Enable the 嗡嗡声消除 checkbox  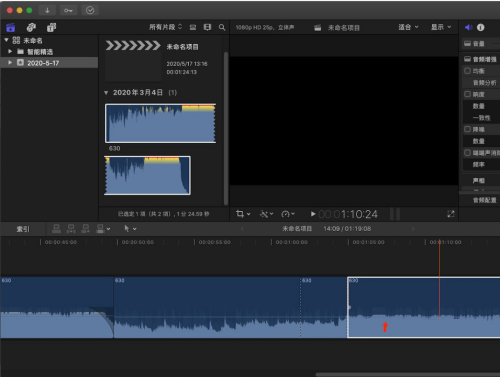pyautogui.click(x=467, y=153)
